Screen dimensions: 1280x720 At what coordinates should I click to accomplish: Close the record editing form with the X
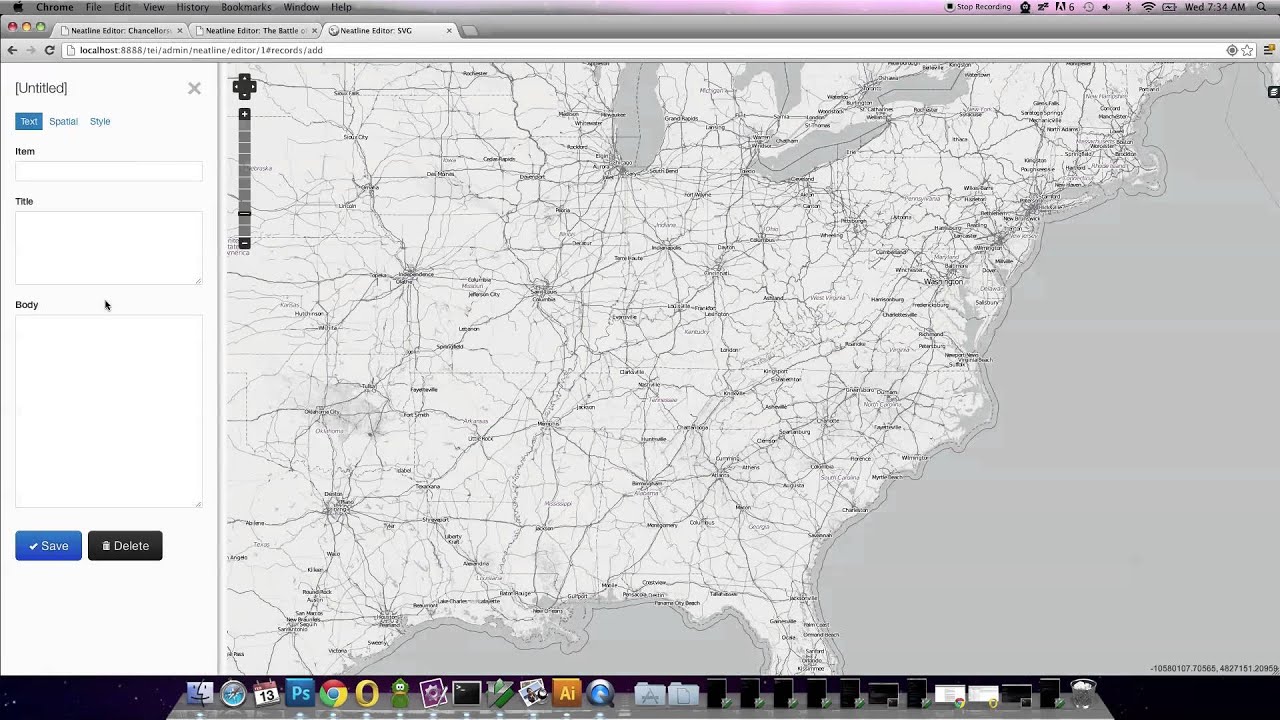click(x=194, y=88)
